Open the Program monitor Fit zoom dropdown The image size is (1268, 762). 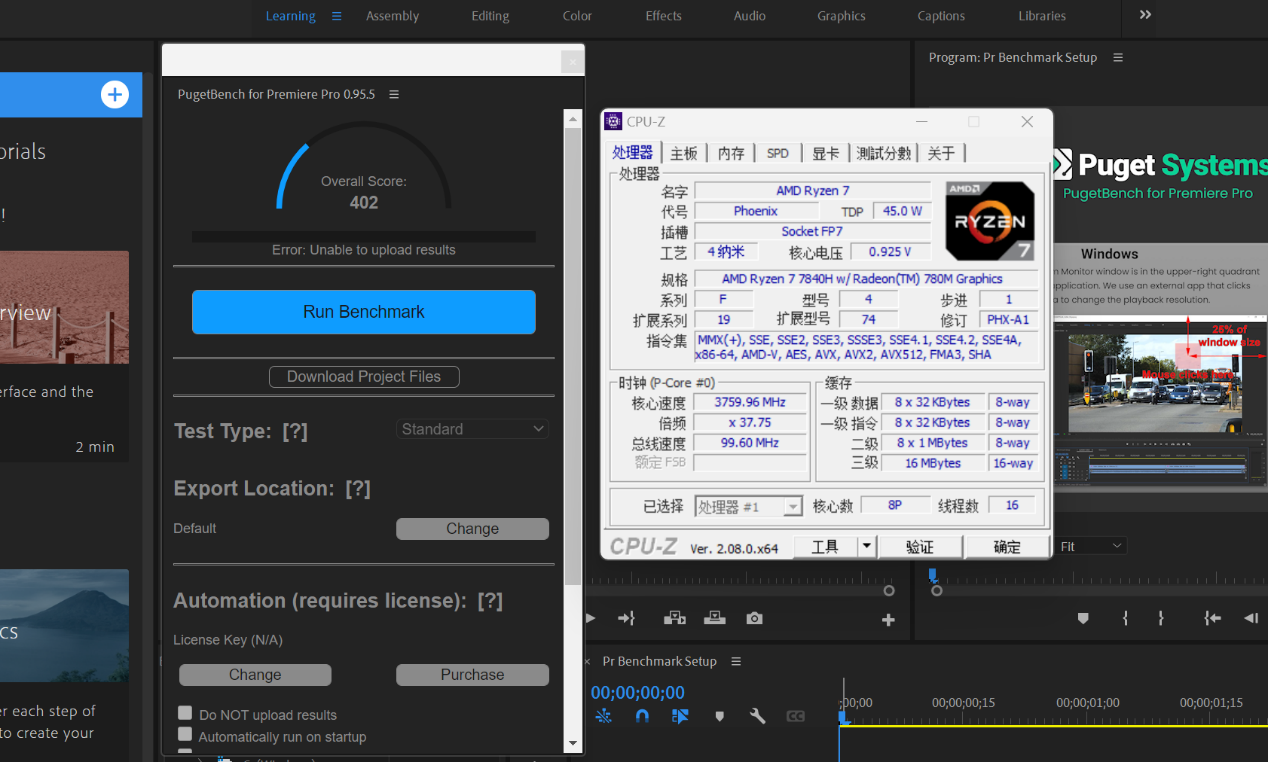pyautogui.click(x=1091, y=546)
